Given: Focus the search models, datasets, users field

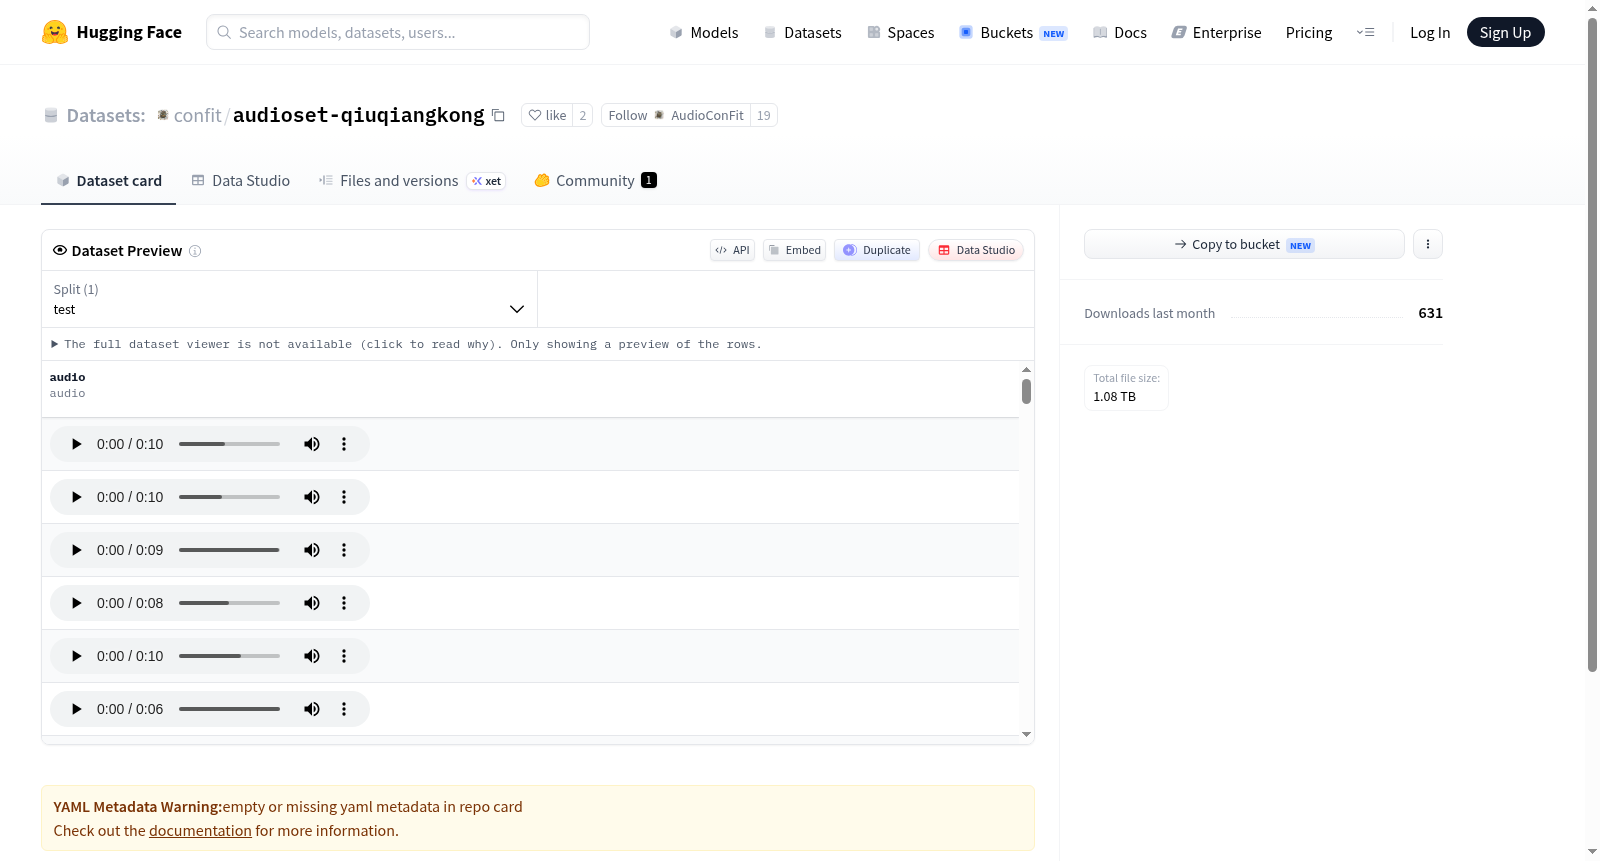Looking at the screenshot, I should (x=398, y=32).
